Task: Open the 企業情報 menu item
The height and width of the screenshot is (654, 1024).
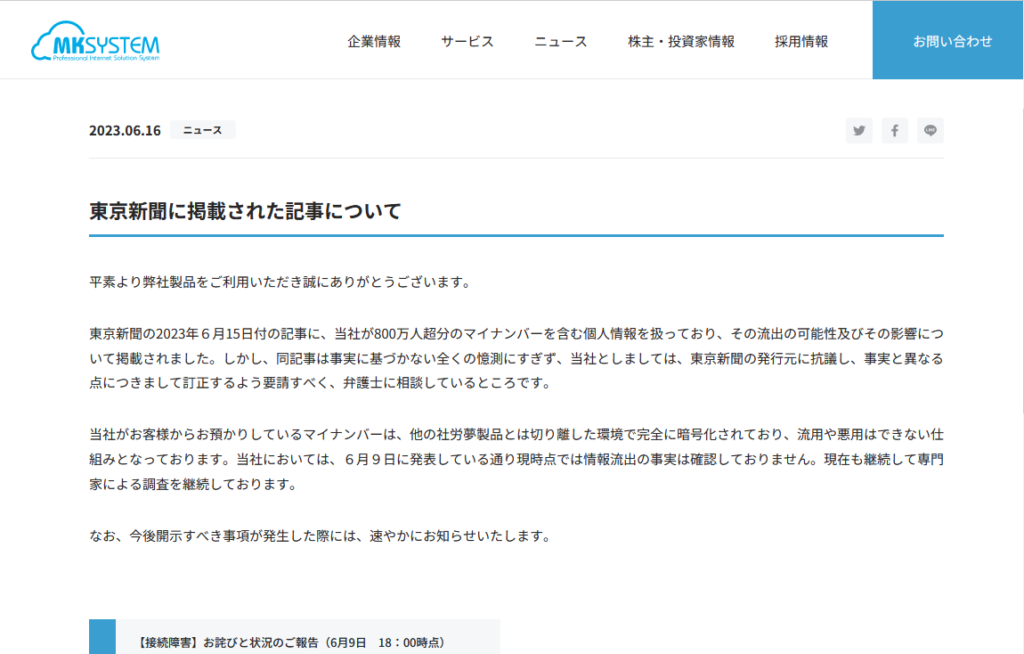Action: coord(374,42)
